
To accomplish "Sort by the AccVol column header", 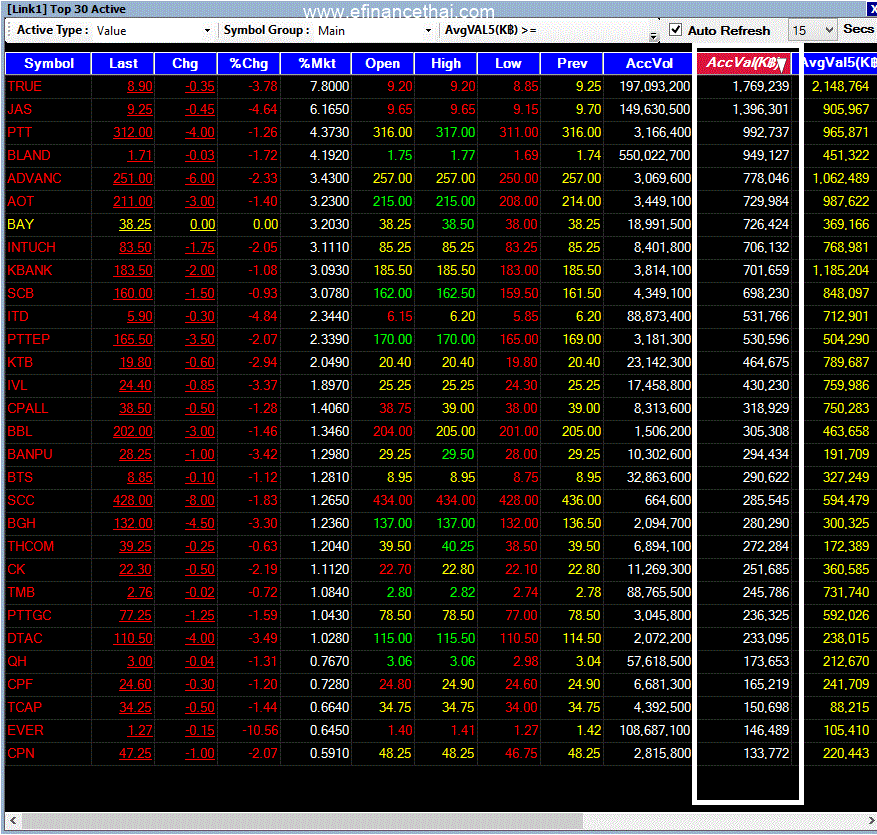I will (x=649, y=63).
